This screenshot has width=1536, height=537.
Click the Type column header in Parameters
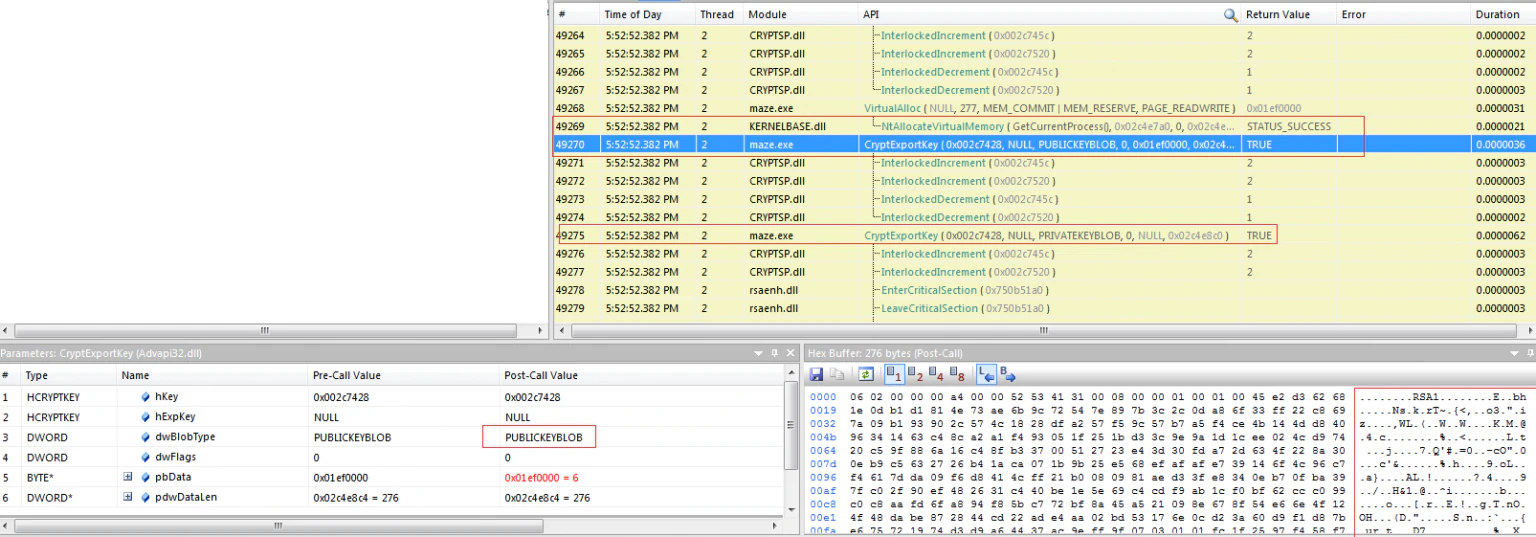[x=68, y=375]
